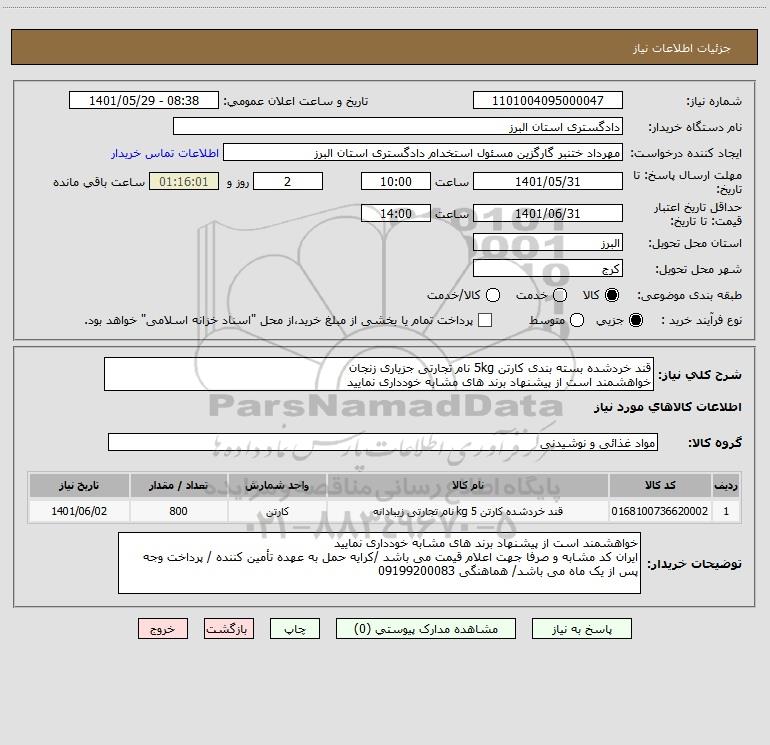Click the تاریخ نیاز column header
Screen dimensions: 770x745
79,485
